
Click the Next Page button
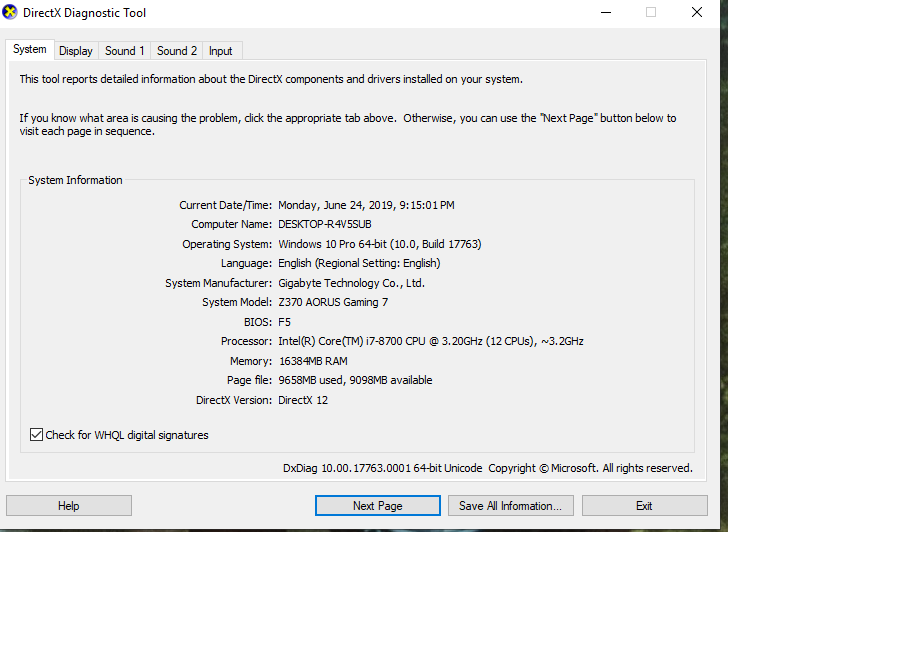click(378, 506)
